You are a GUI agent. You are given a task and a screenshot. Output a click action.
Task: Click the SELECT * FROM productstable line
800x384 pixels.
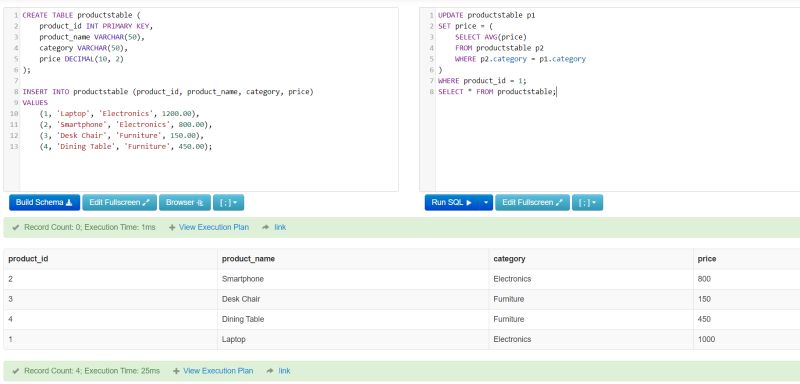click(497, 92)
